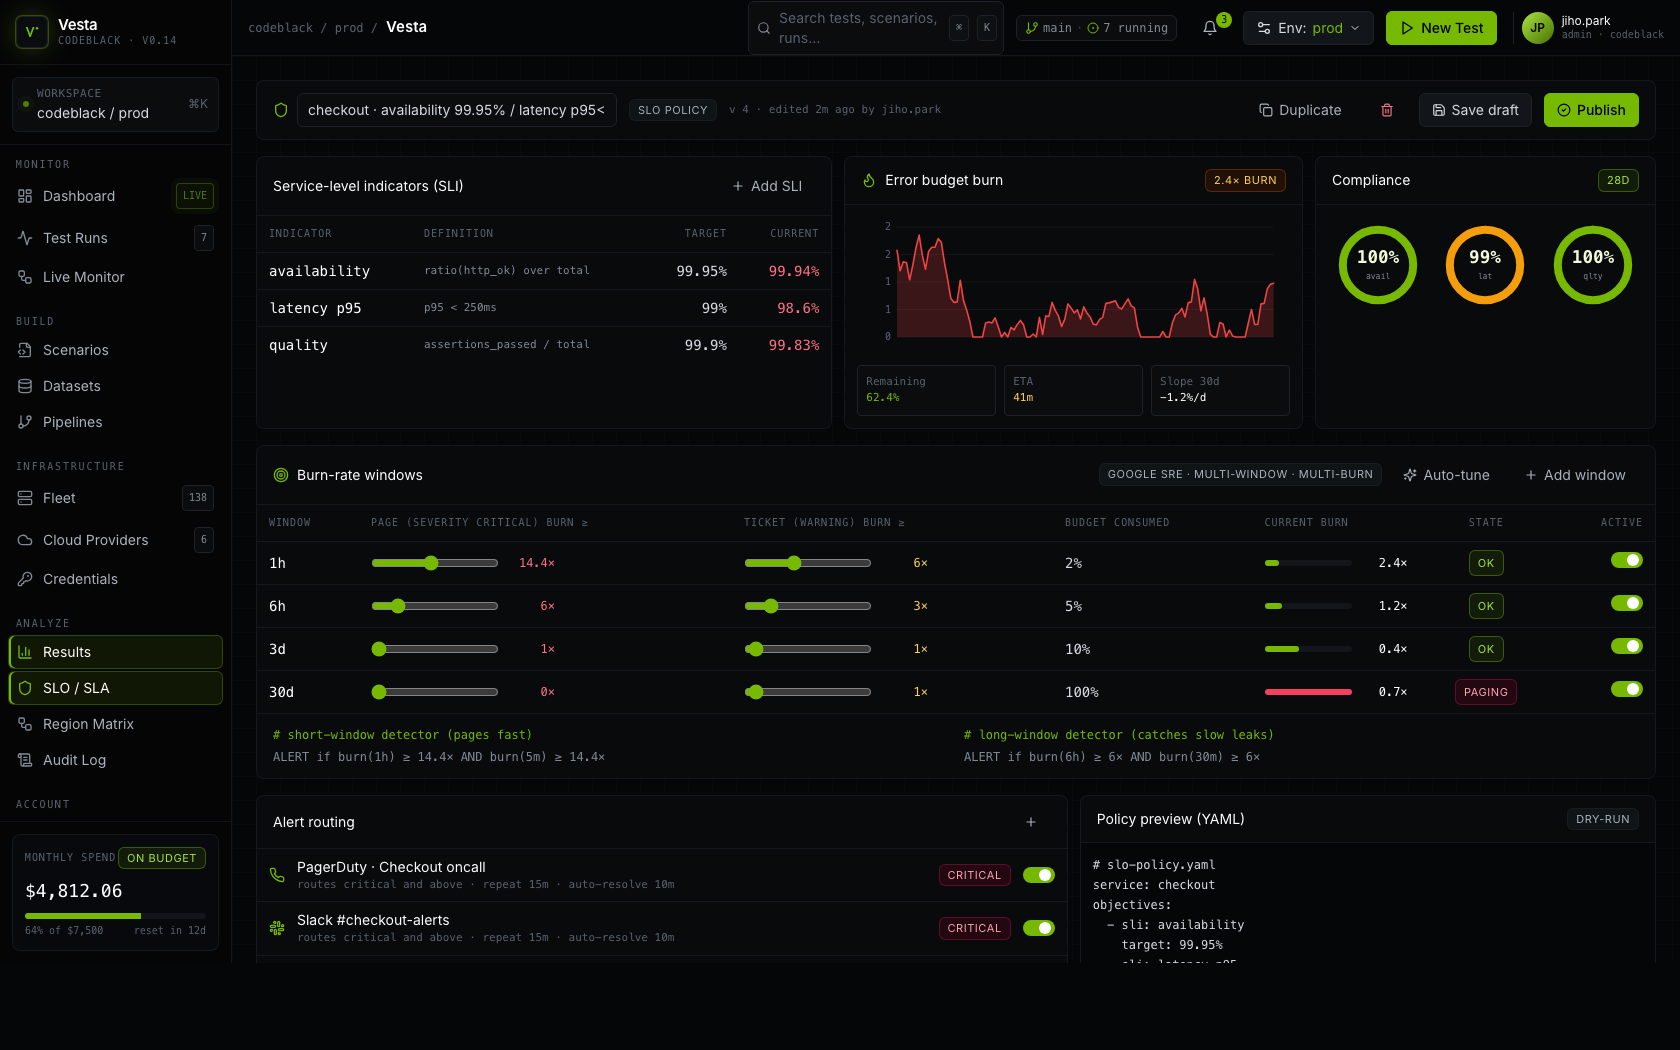The width and height of the screenshot is (1680, 1050).
Task: Turn off PagerDuty Checkout oncall routing
Action: [x=1038, y=875]
